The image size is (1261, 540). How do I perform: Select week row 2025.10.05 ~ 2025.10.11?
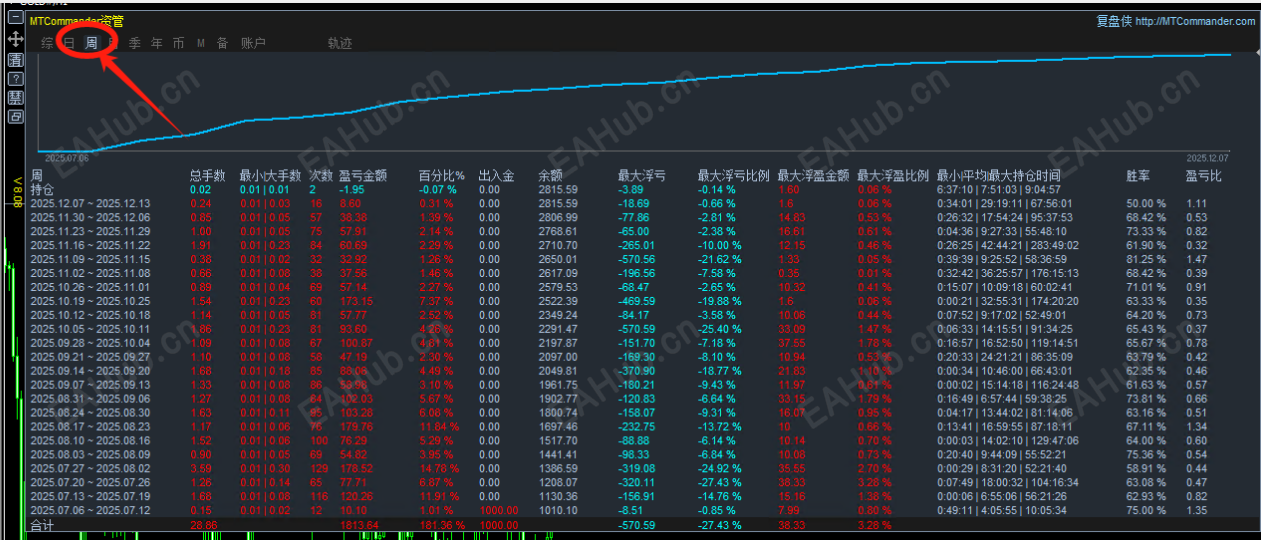[91, 329]
